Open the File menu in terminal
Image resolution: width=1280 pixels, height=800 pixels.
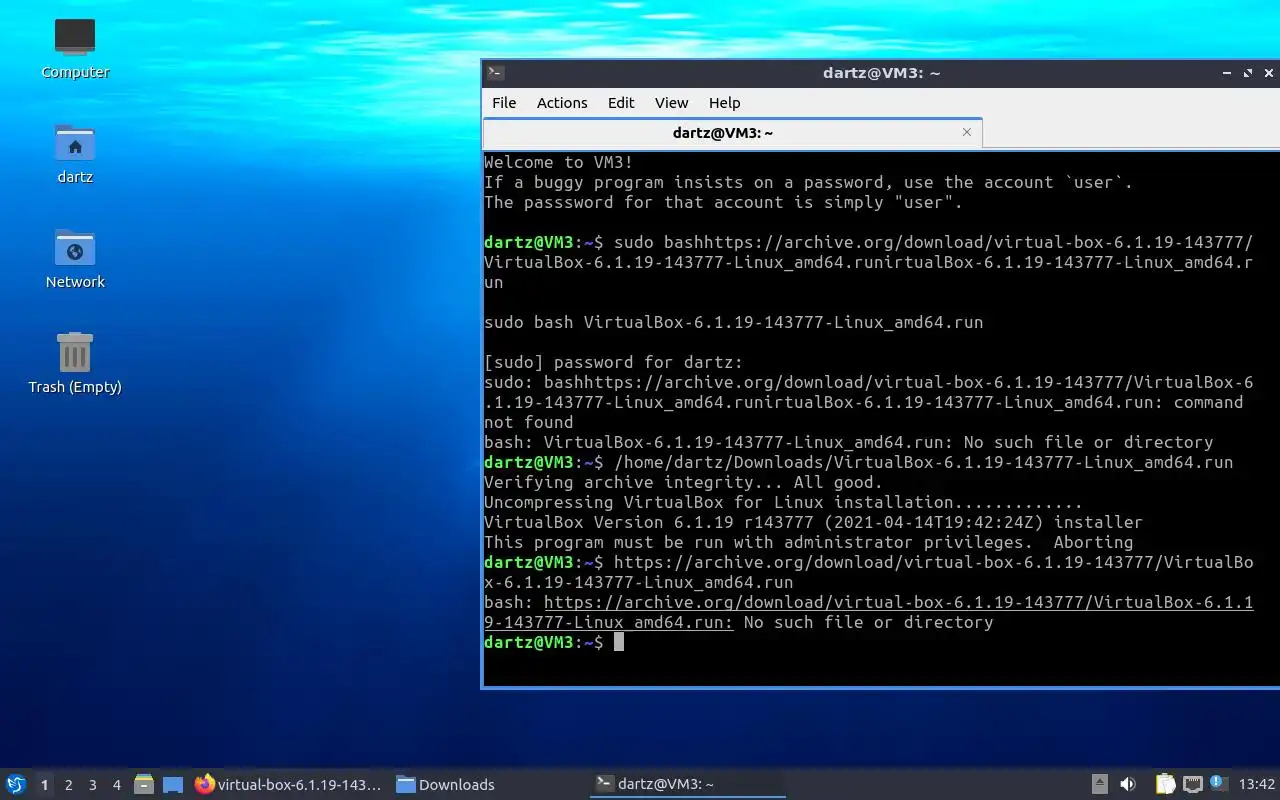pos(504,103)
